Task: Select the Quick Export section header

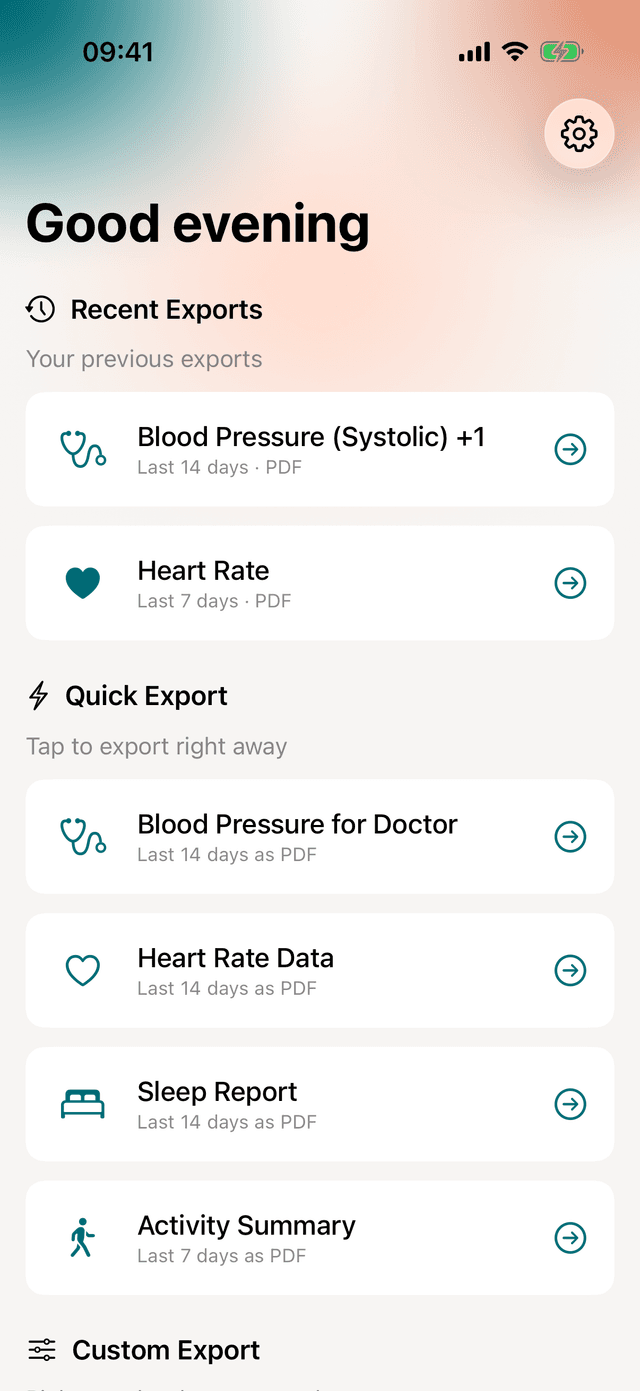Action: click(146, 695)
